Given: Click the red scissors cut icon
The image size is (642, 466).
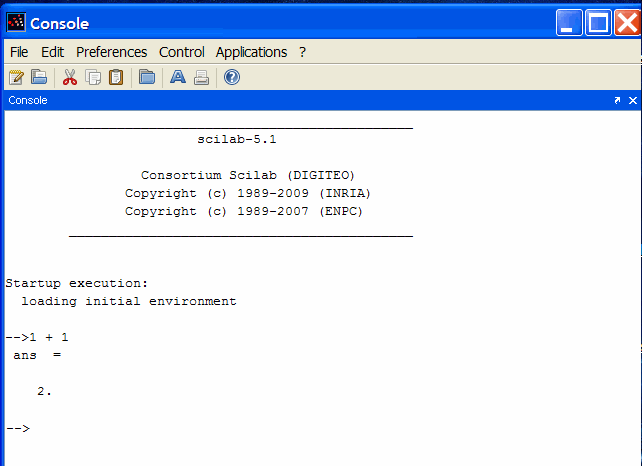Looking at the screenshot, I should point(70,77).
